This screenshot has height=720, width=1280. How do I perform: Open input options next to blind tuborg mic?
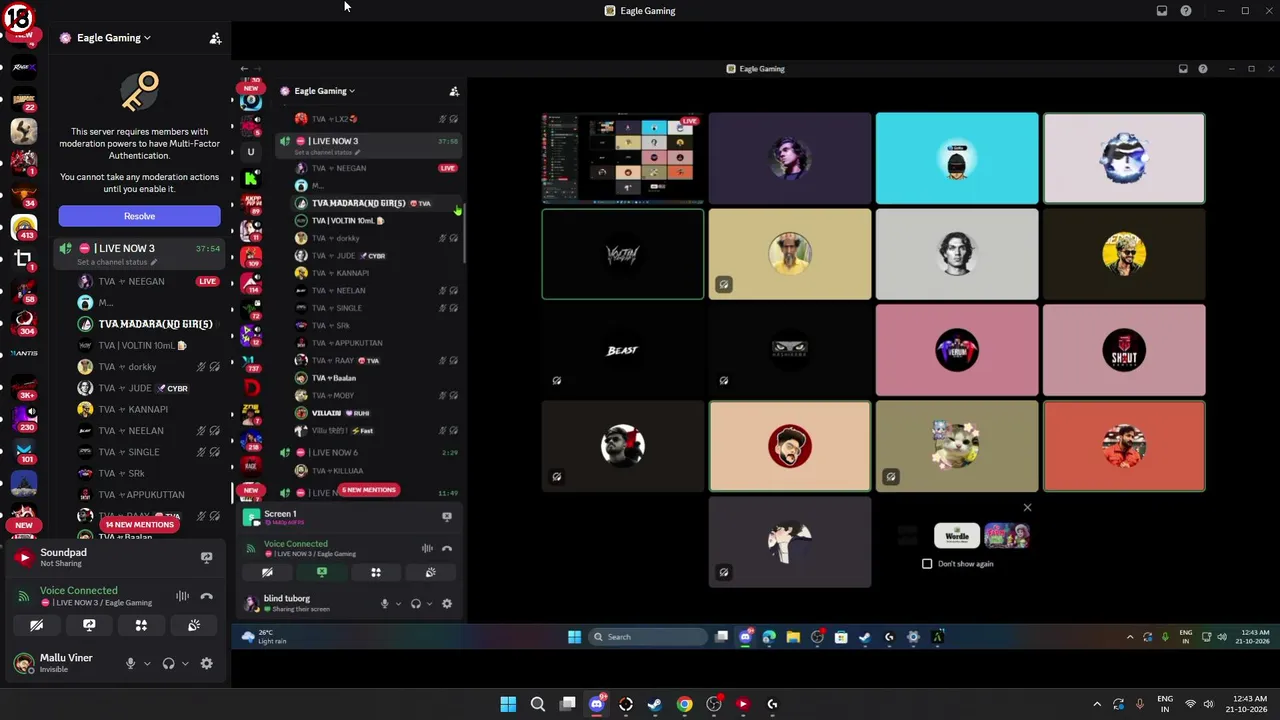(x=398, y=603)
